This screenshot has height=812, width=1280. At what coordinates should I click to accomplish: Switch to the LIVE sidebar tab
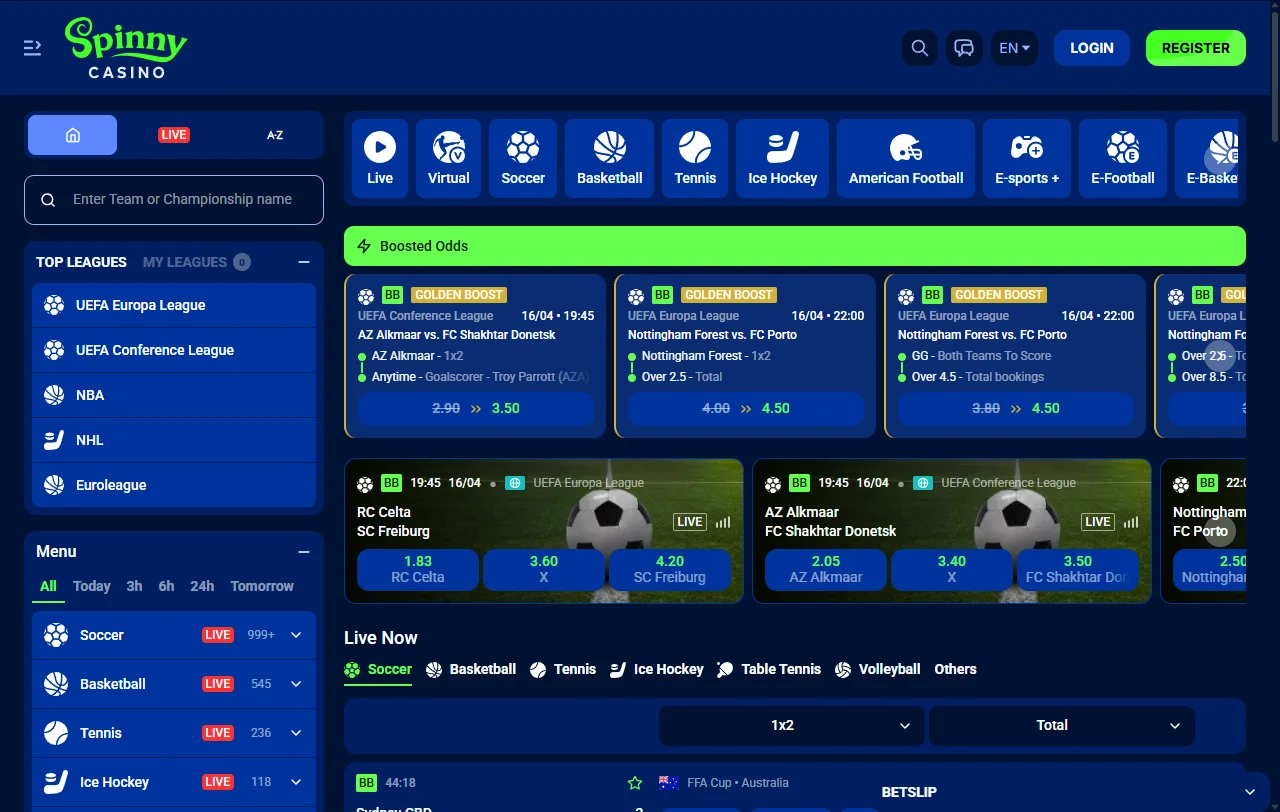(174, 135)
